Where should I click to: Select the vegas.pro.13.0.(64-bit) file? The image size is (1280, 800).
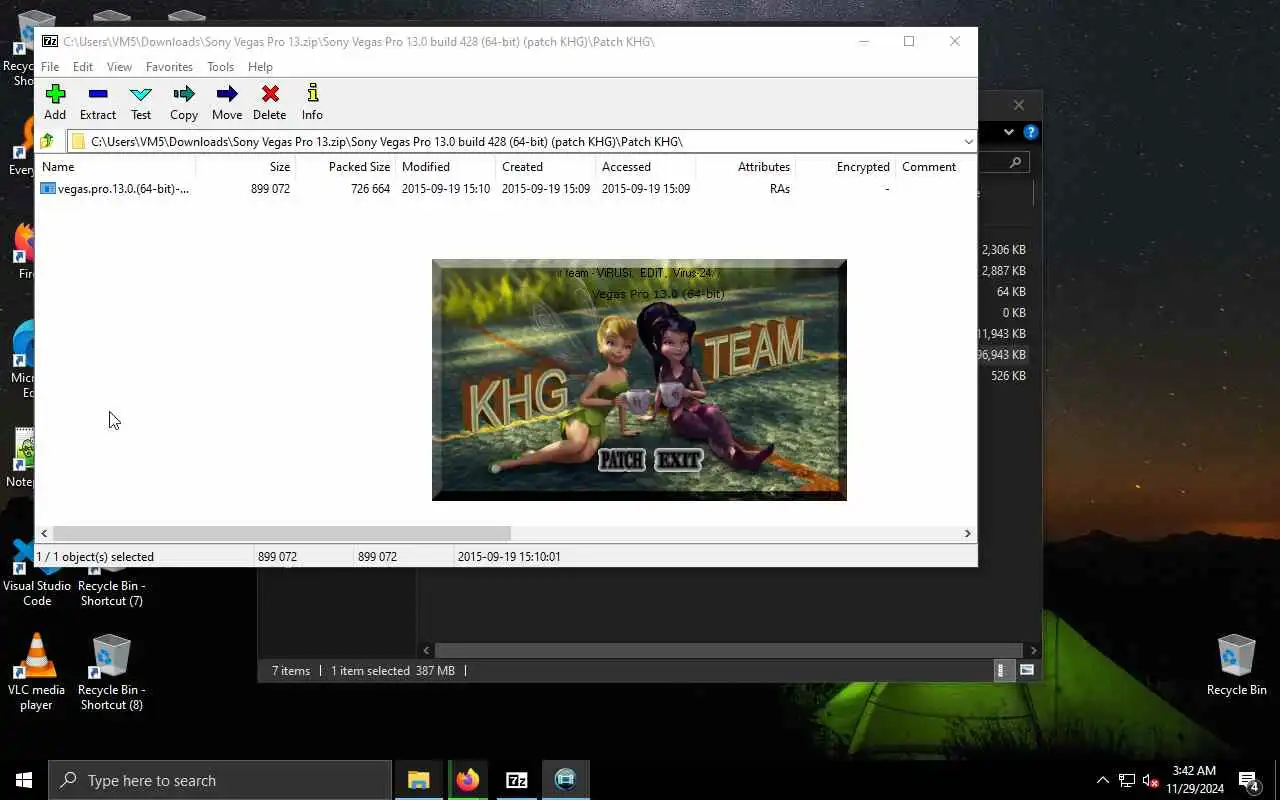point(115,188)
